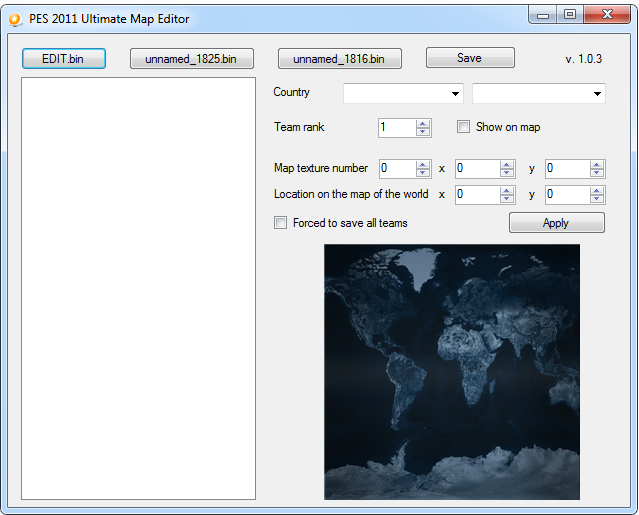Increase the Team rank value
The width and height of the screenshot is (639, 515).
tap(423, 124)
